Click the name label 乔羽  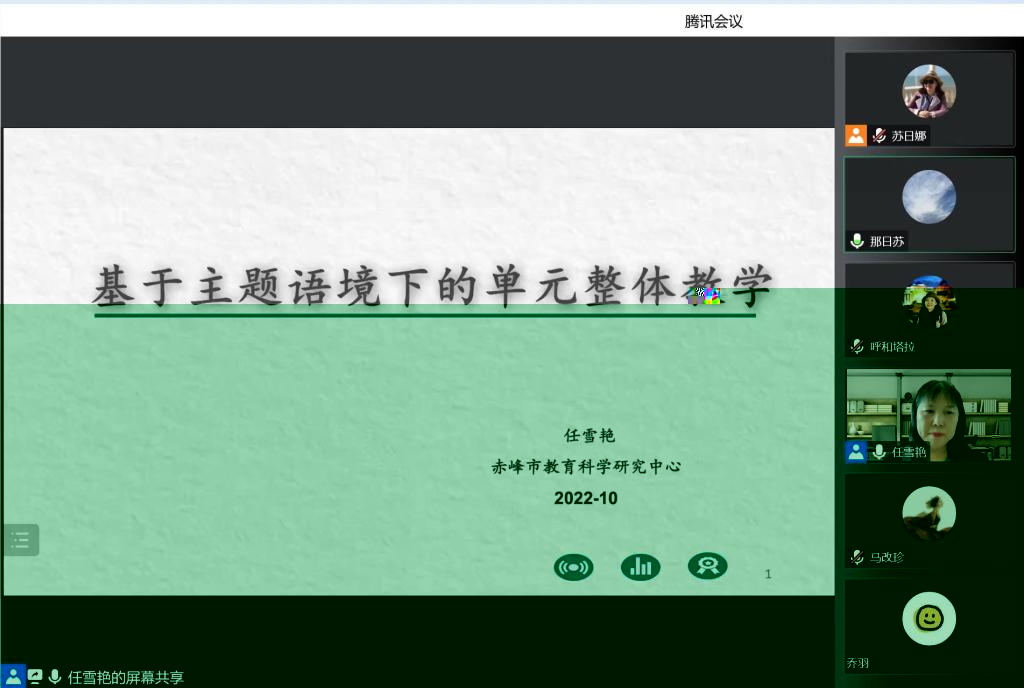tap(857, 663)
